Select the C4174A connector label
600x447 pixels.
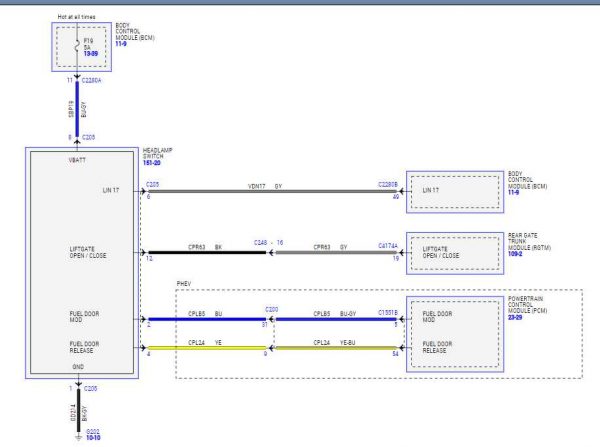[x=388, y=246]
